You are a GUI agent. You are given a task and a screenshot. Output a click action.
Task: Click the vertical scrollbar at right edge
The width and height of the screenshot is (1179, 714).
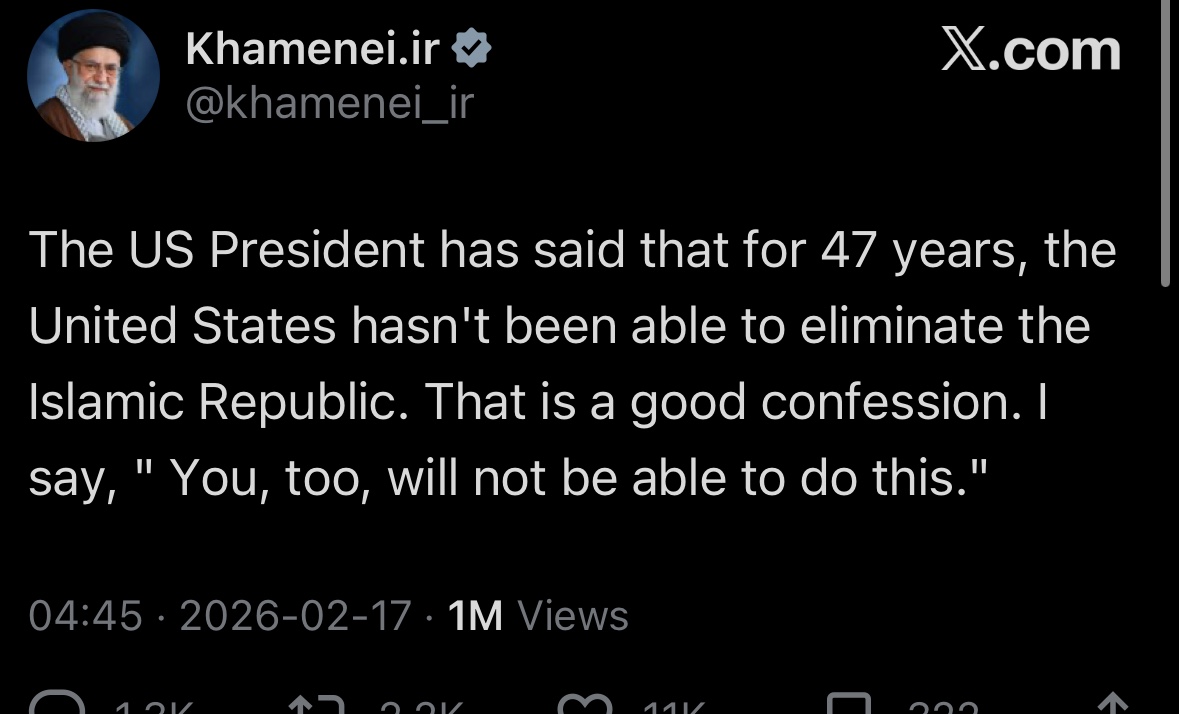coord(1165,143)
